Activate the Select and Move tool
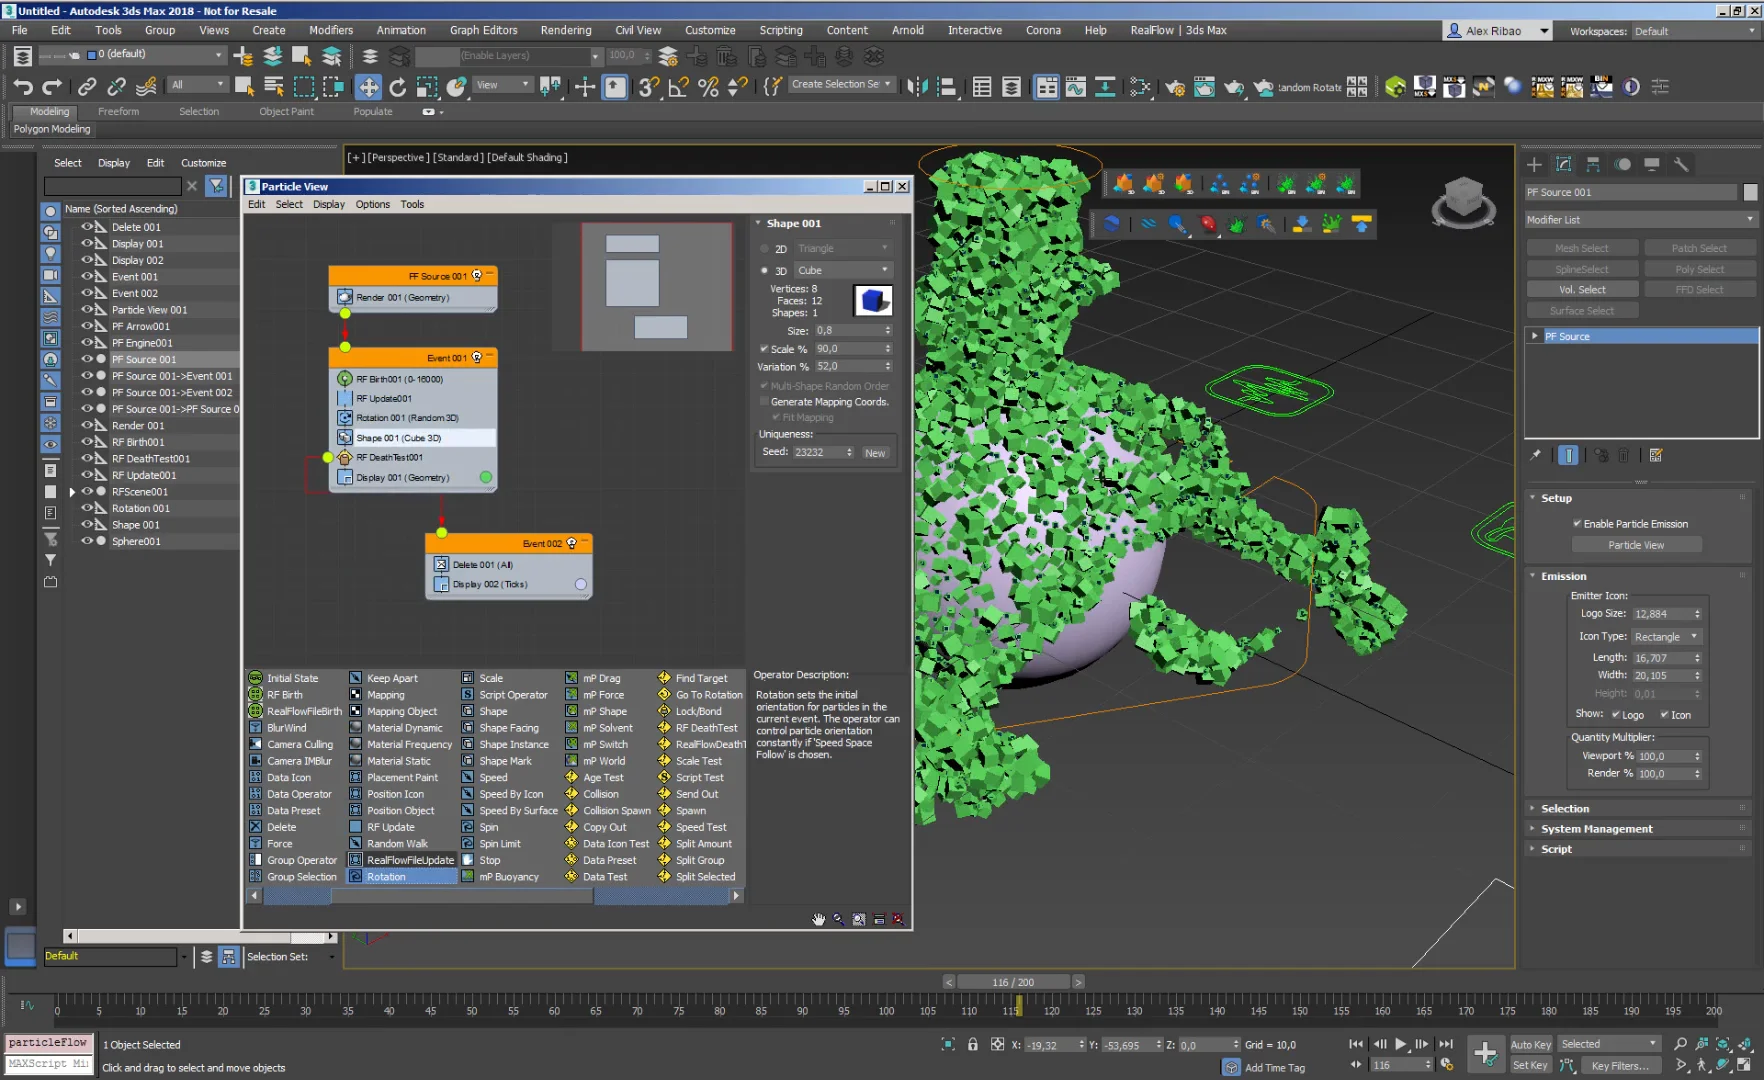 [368, 87]
